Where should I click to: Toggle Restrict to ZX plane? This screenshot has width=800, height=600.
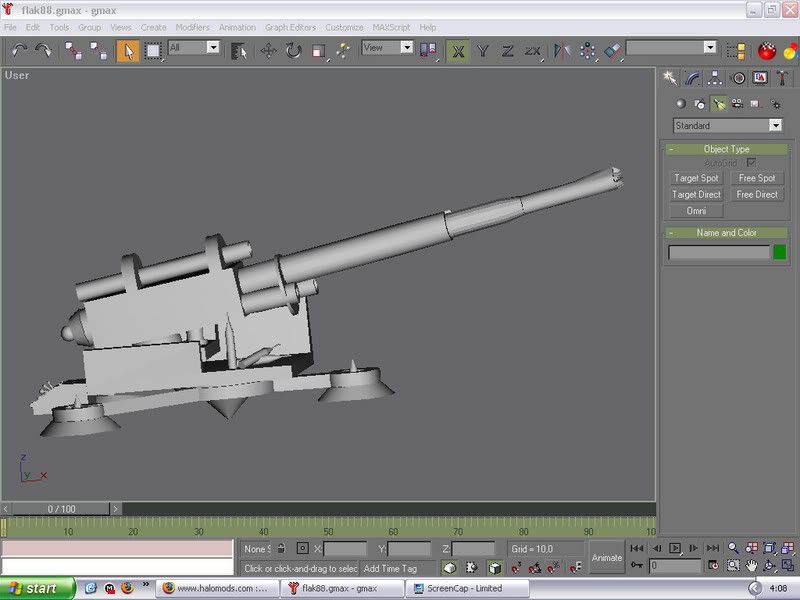pos(532,51)
